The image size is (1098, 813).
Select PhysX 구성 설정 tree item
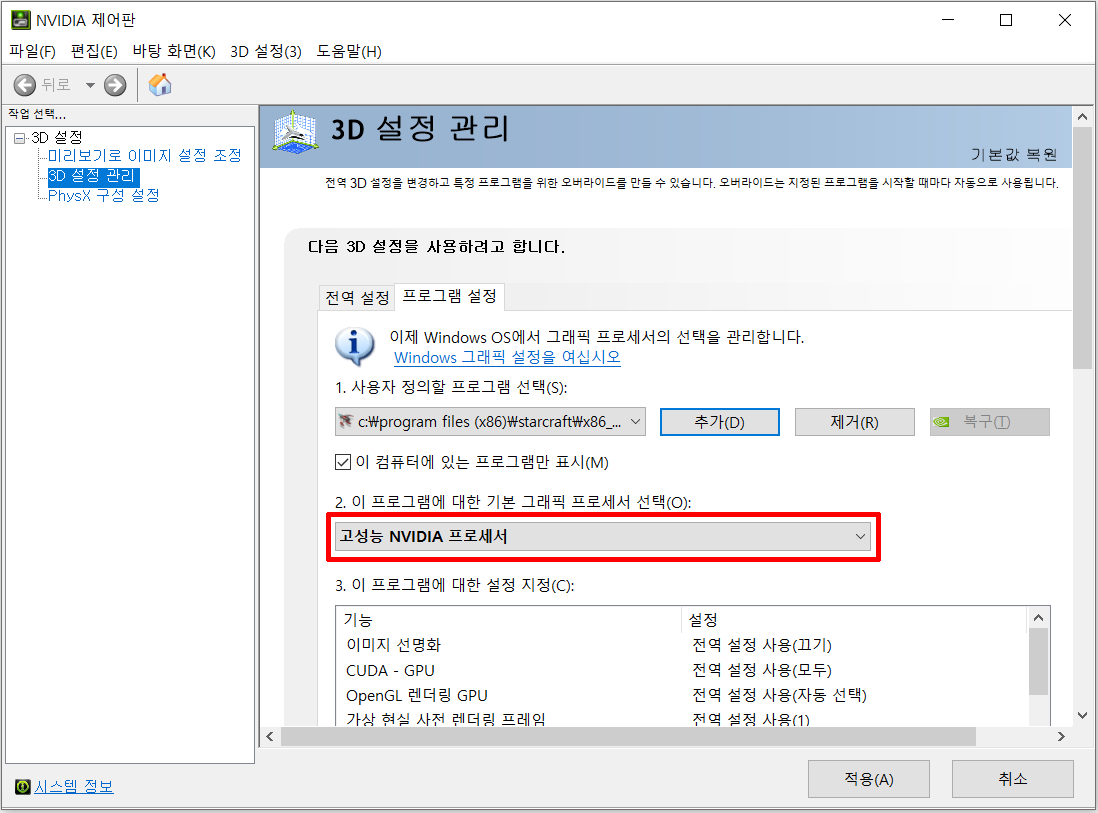[104, 195]
